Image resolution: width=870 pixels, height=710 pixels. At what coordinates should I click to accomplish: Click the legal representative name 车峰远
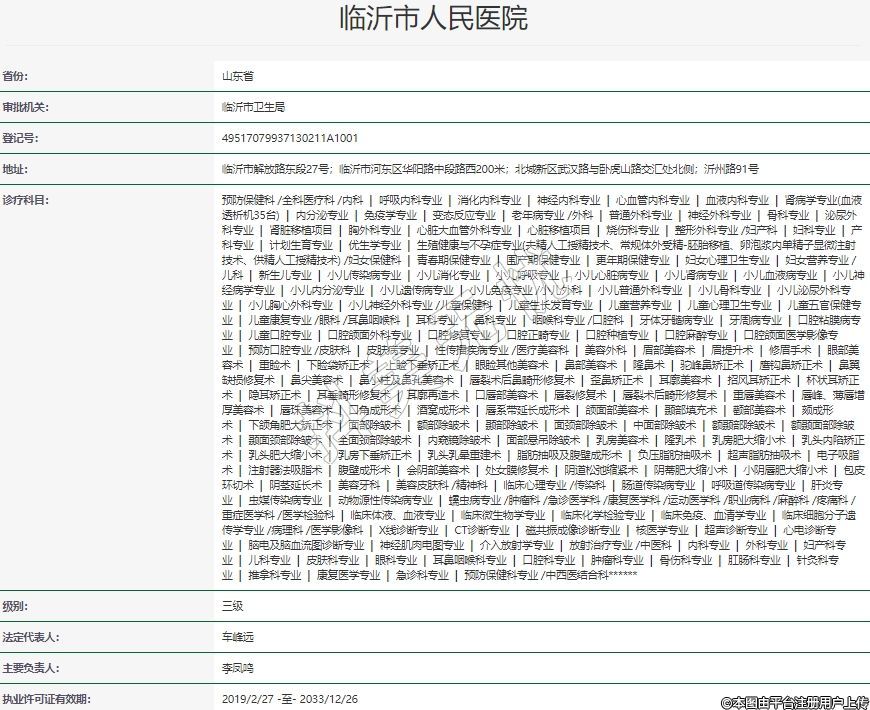238,636
